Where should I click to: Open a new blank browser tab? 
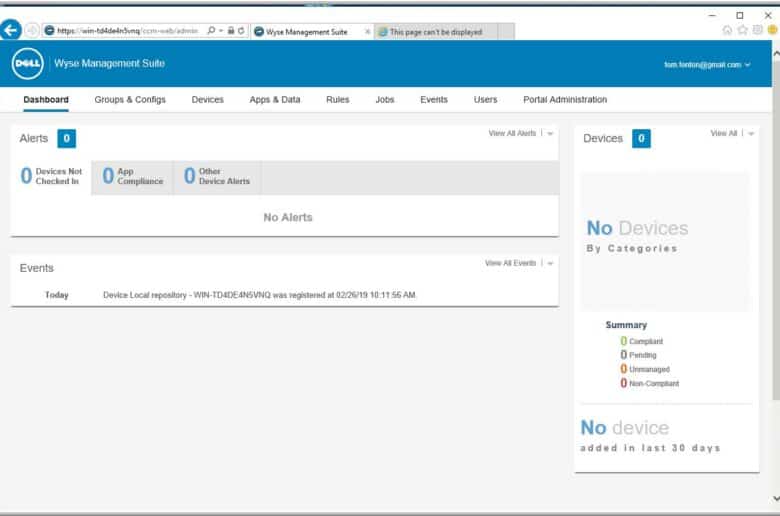point(506,32)
